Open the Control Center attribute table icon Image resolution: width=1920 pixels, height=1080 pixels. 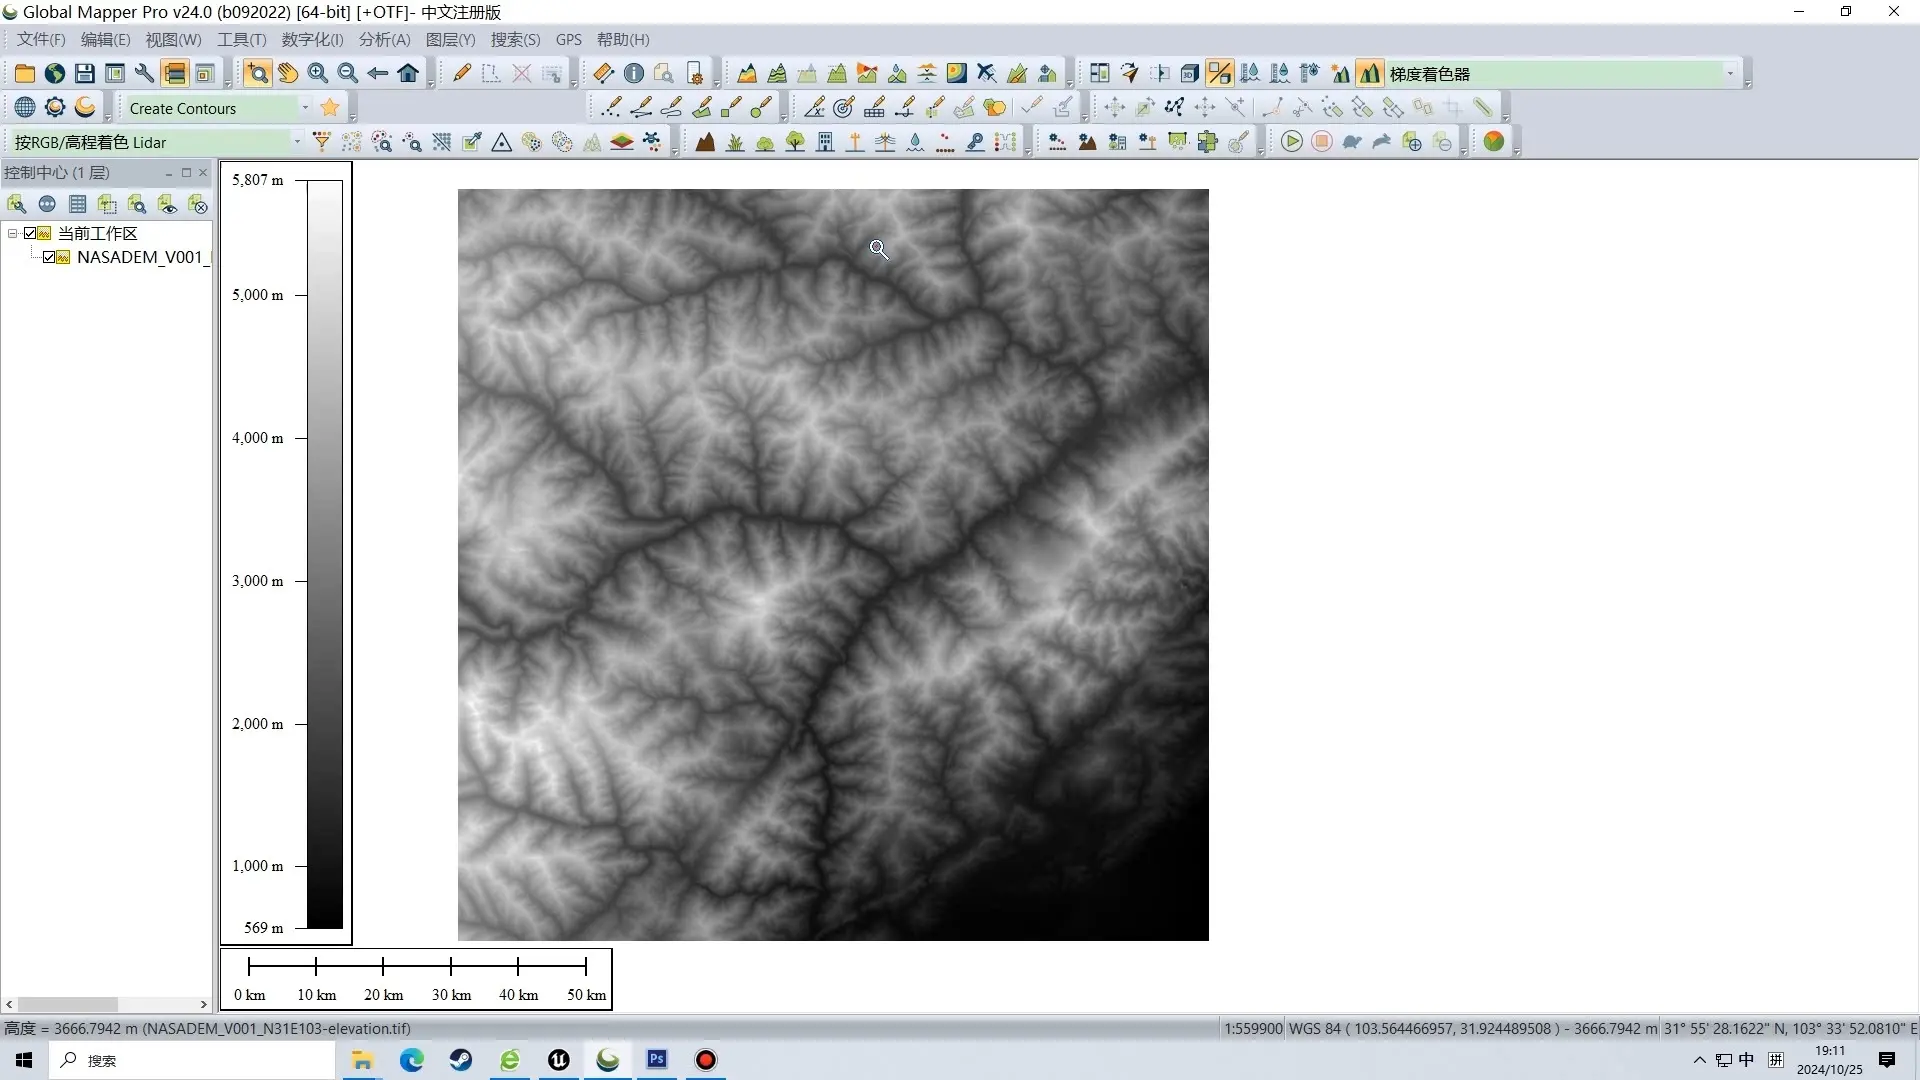[77, 204]
